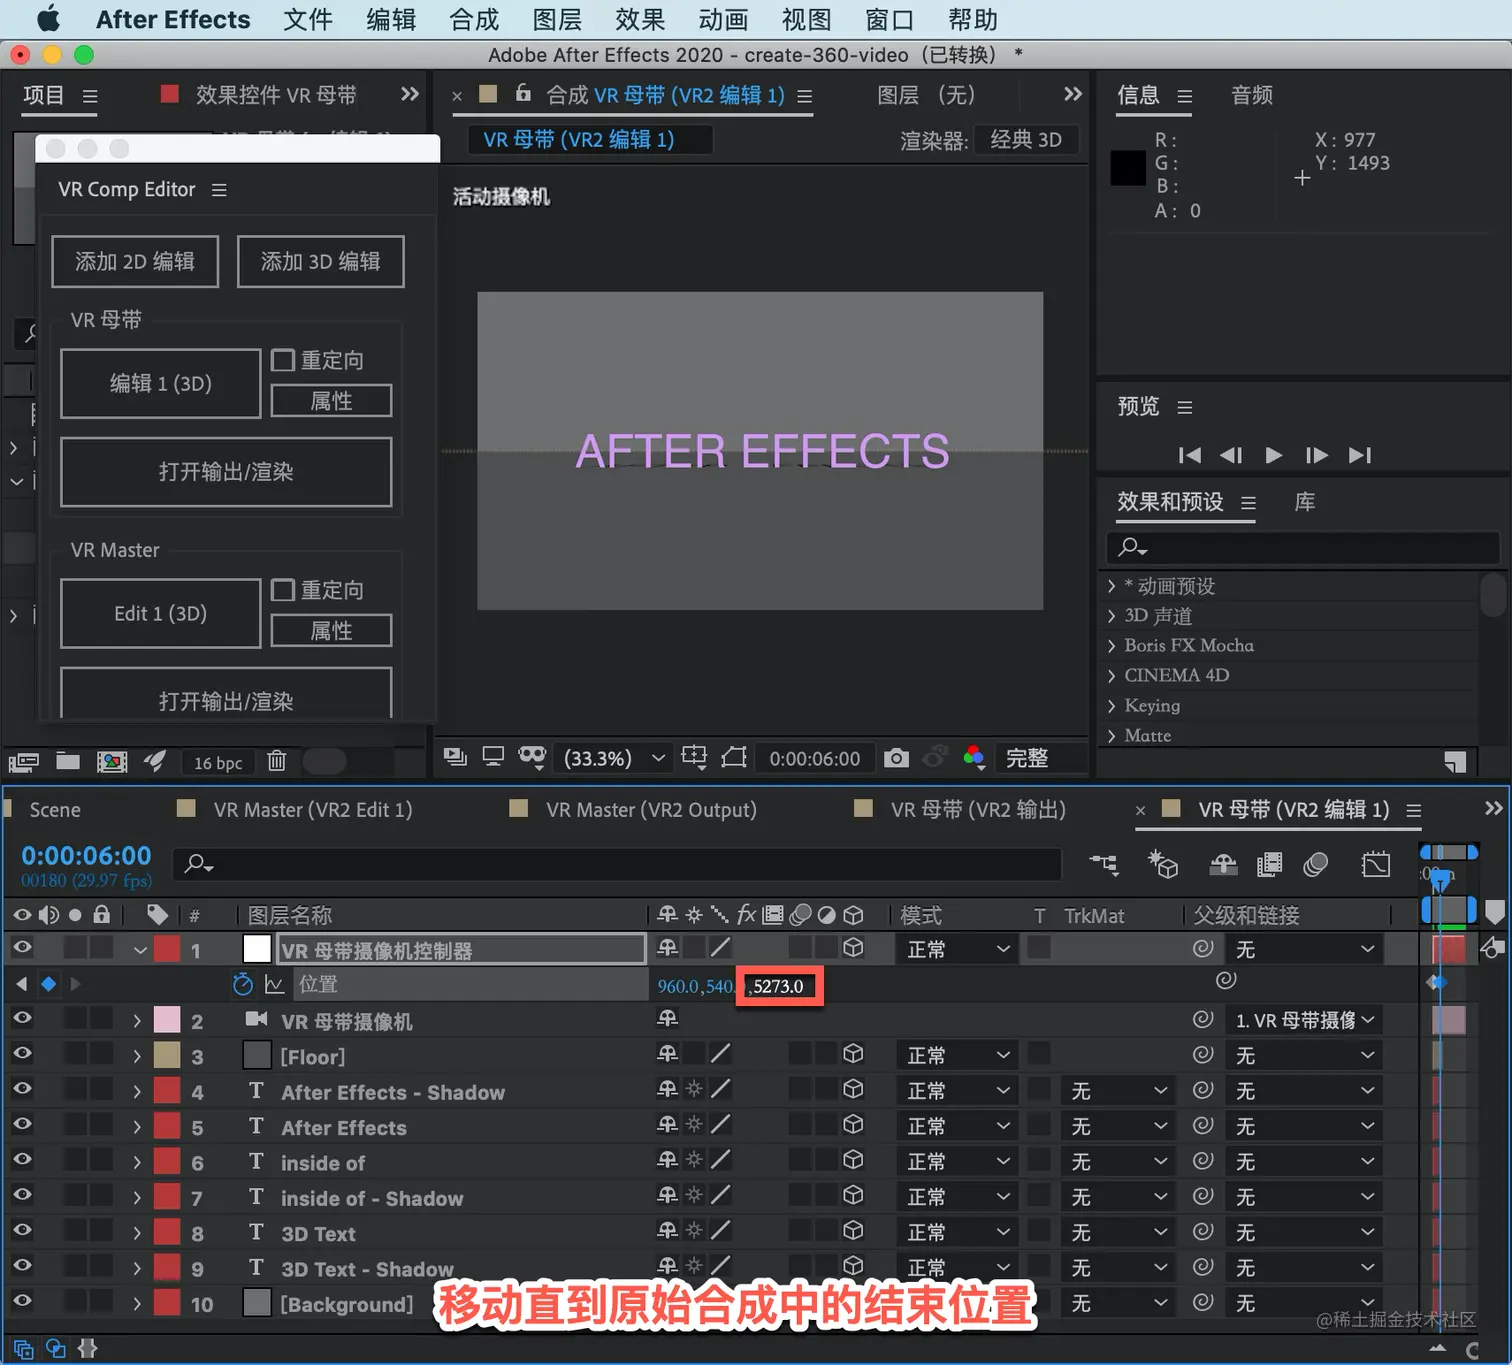1512x1365 pixels.
Task: Open the 文件 menu
Action: point(307,19)
